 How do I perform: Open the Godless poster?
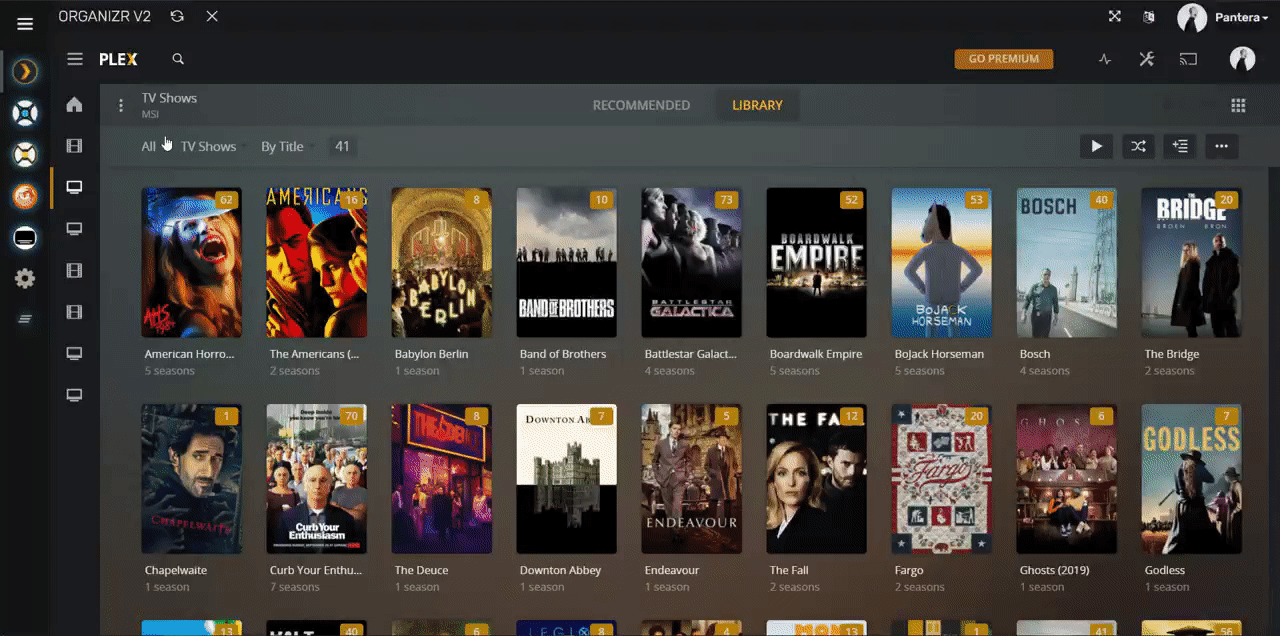(x=1191, y=479)
